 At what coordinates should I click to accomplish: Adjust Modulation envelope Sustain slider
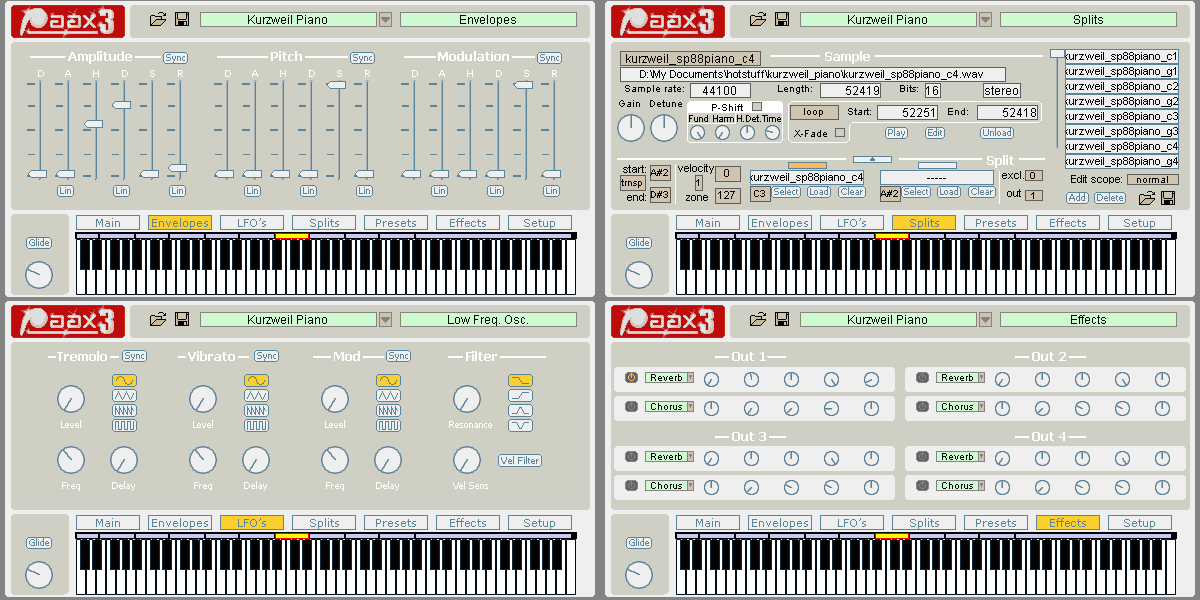(x=523, y=86)
